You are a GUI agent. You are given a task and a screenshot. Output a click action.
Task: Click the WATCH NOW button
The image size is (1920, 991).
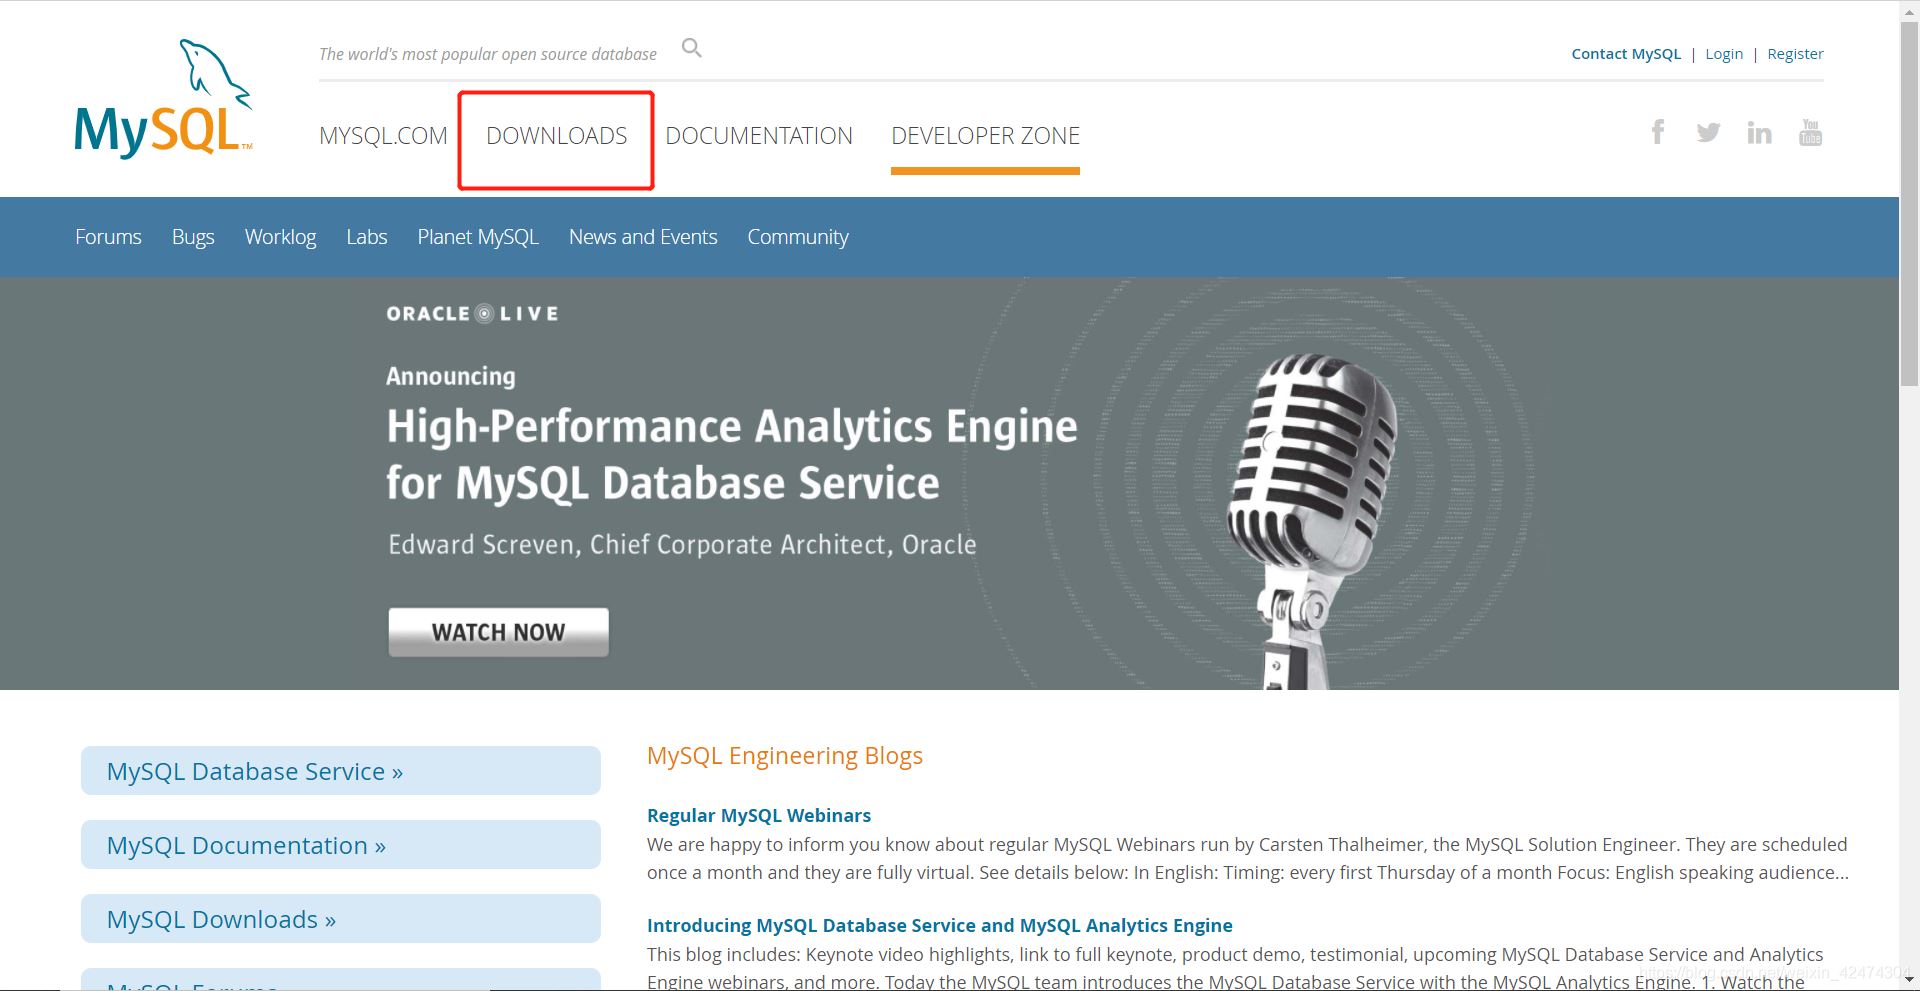tap(497, 631)
